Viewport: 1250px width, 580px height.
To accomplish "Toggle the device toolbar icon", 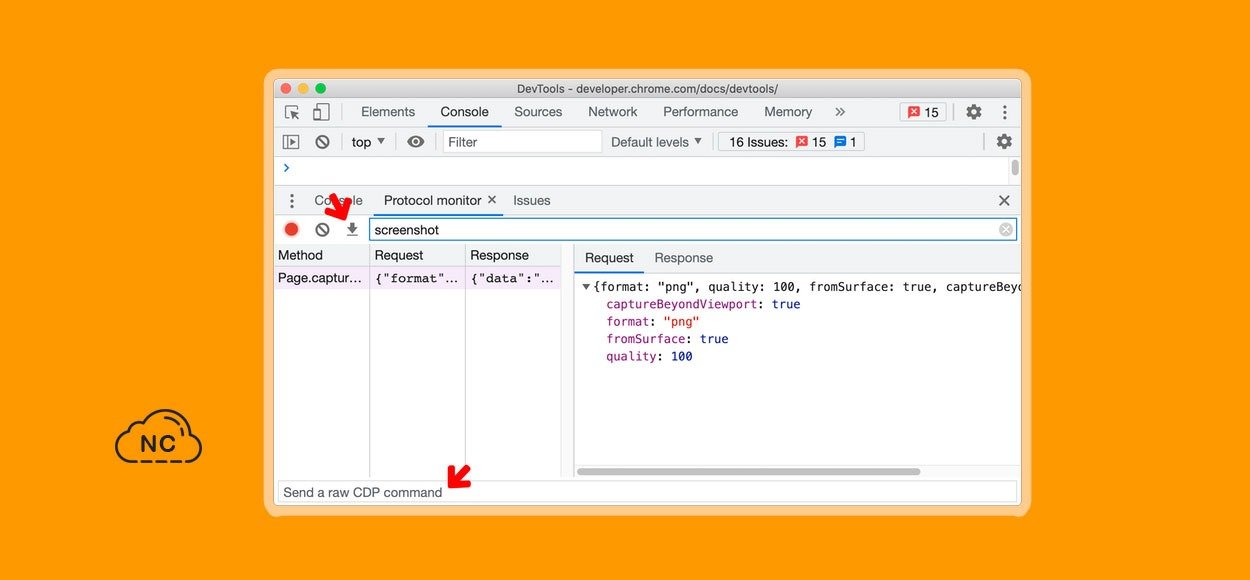I will click(321, 112).
